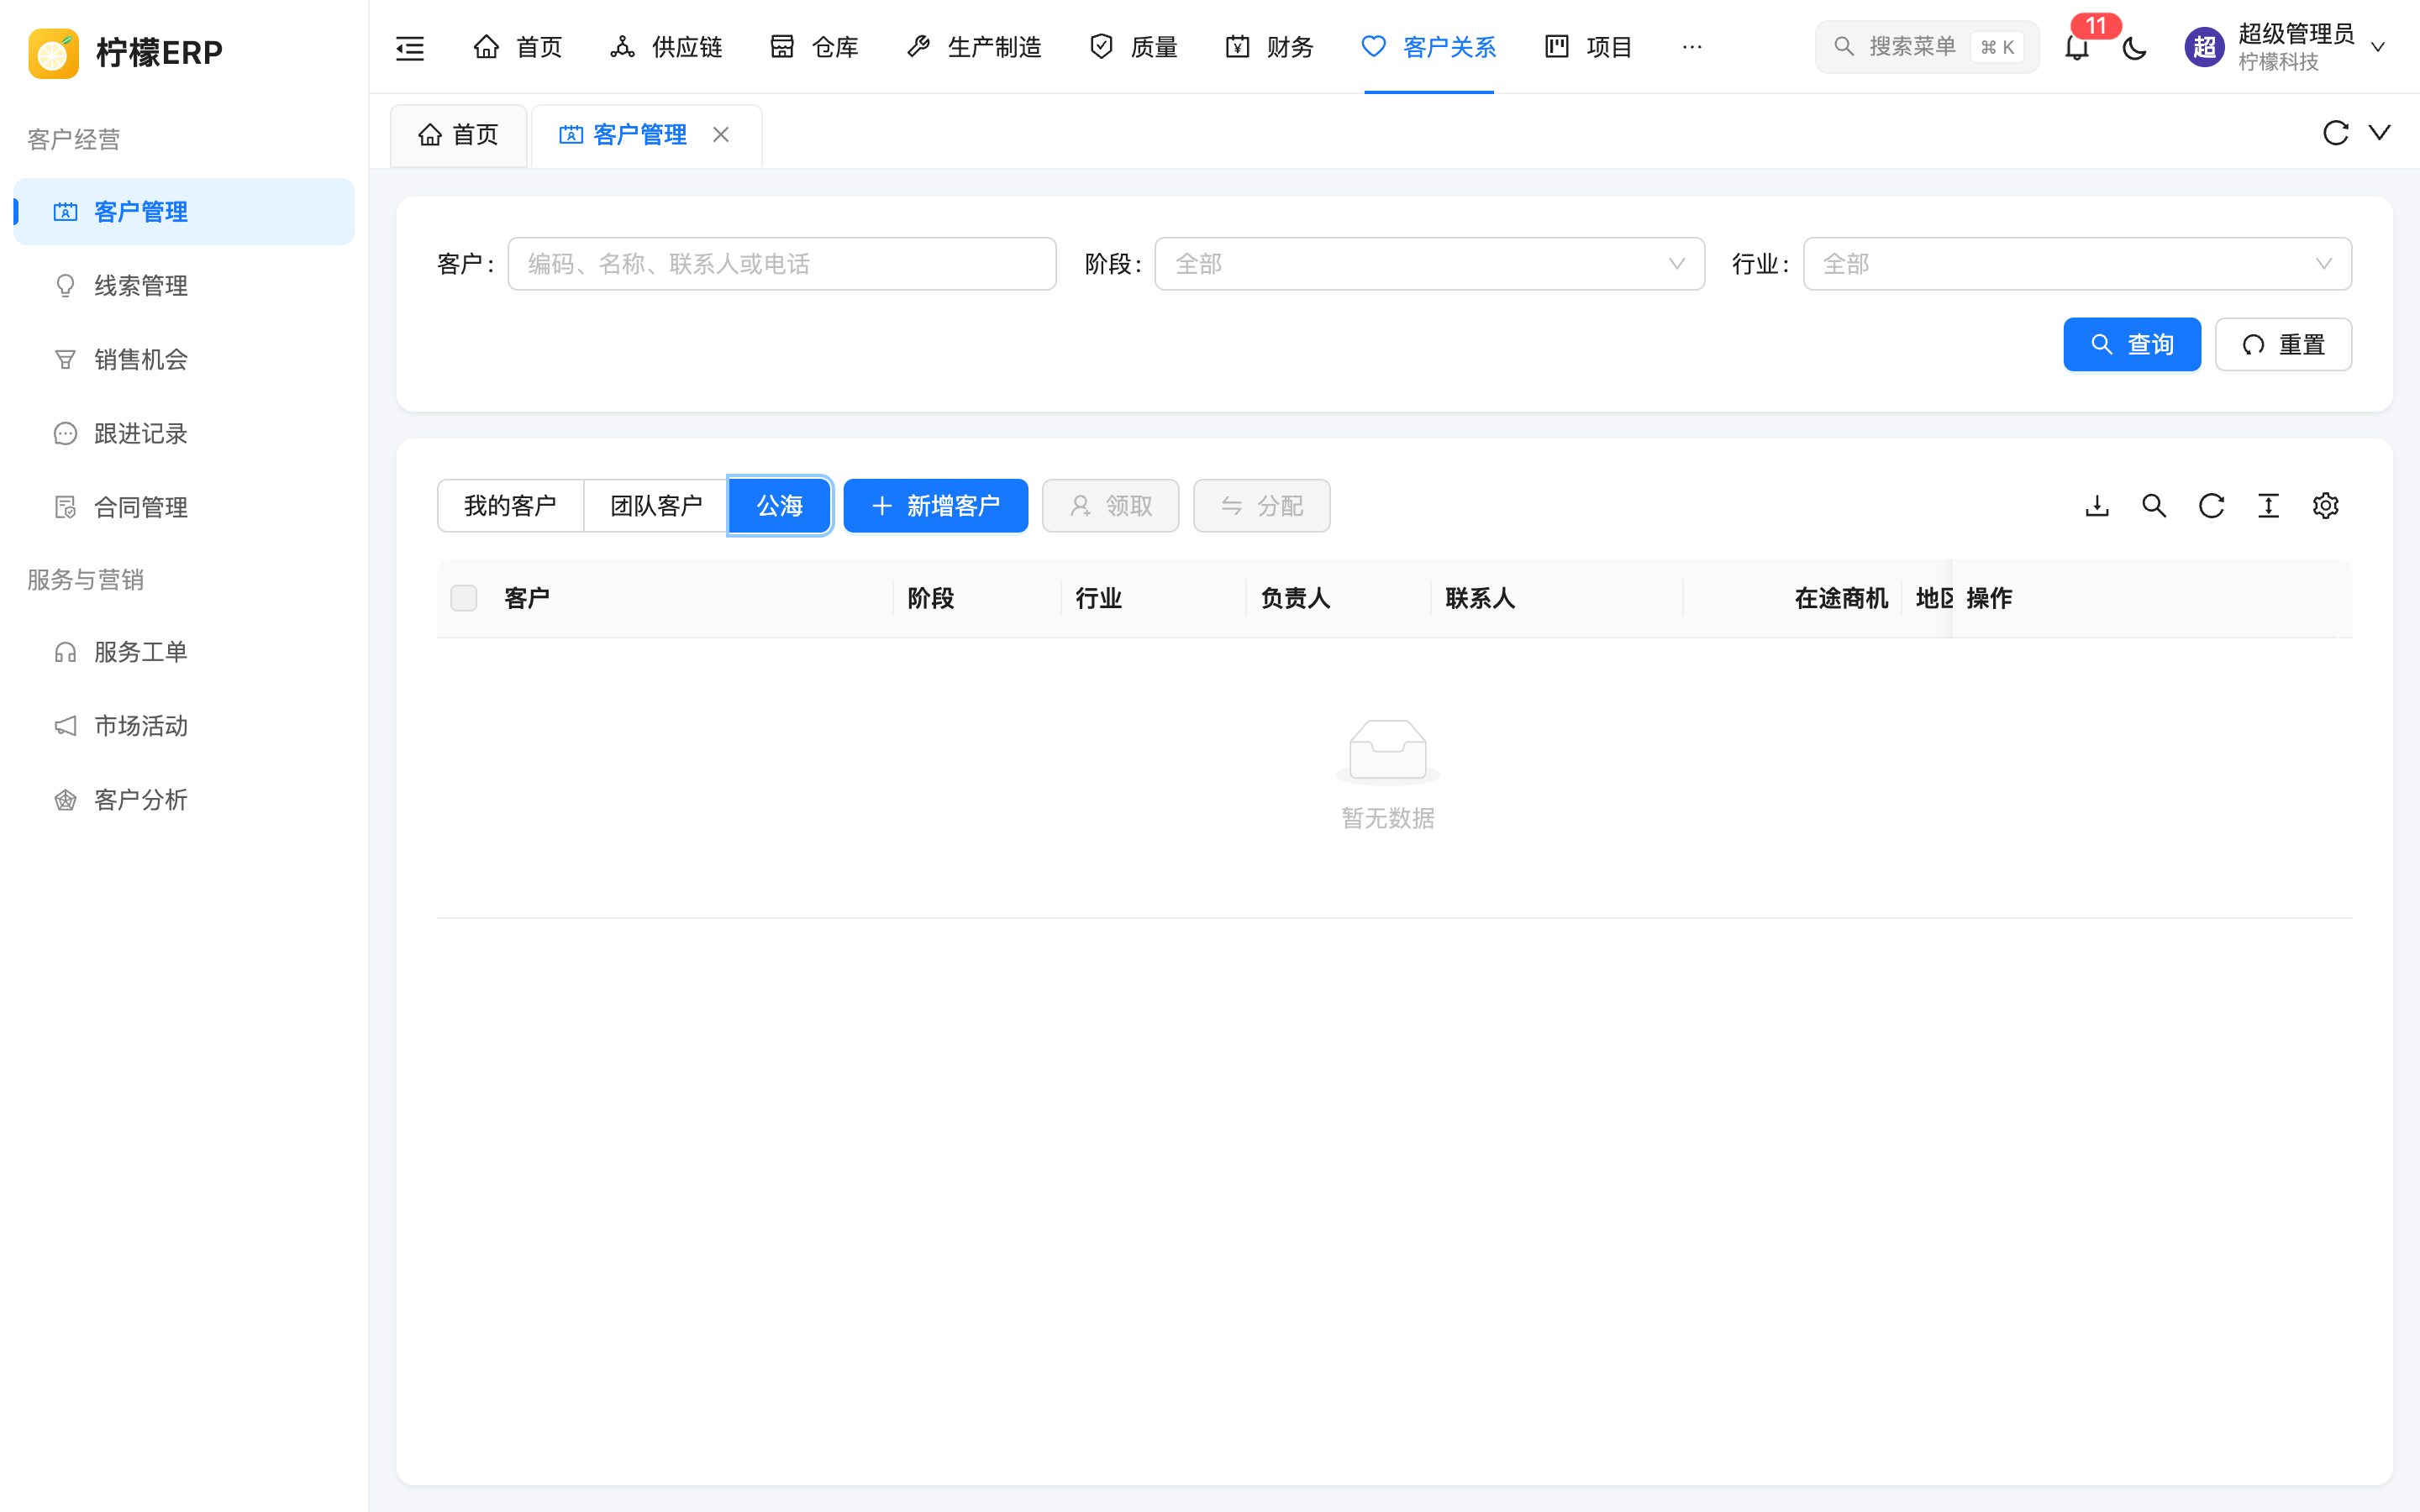Adjust table row density icon
Image resolution: width=2420 pixels, height=1512 pixels.
tap(2268, 506)
